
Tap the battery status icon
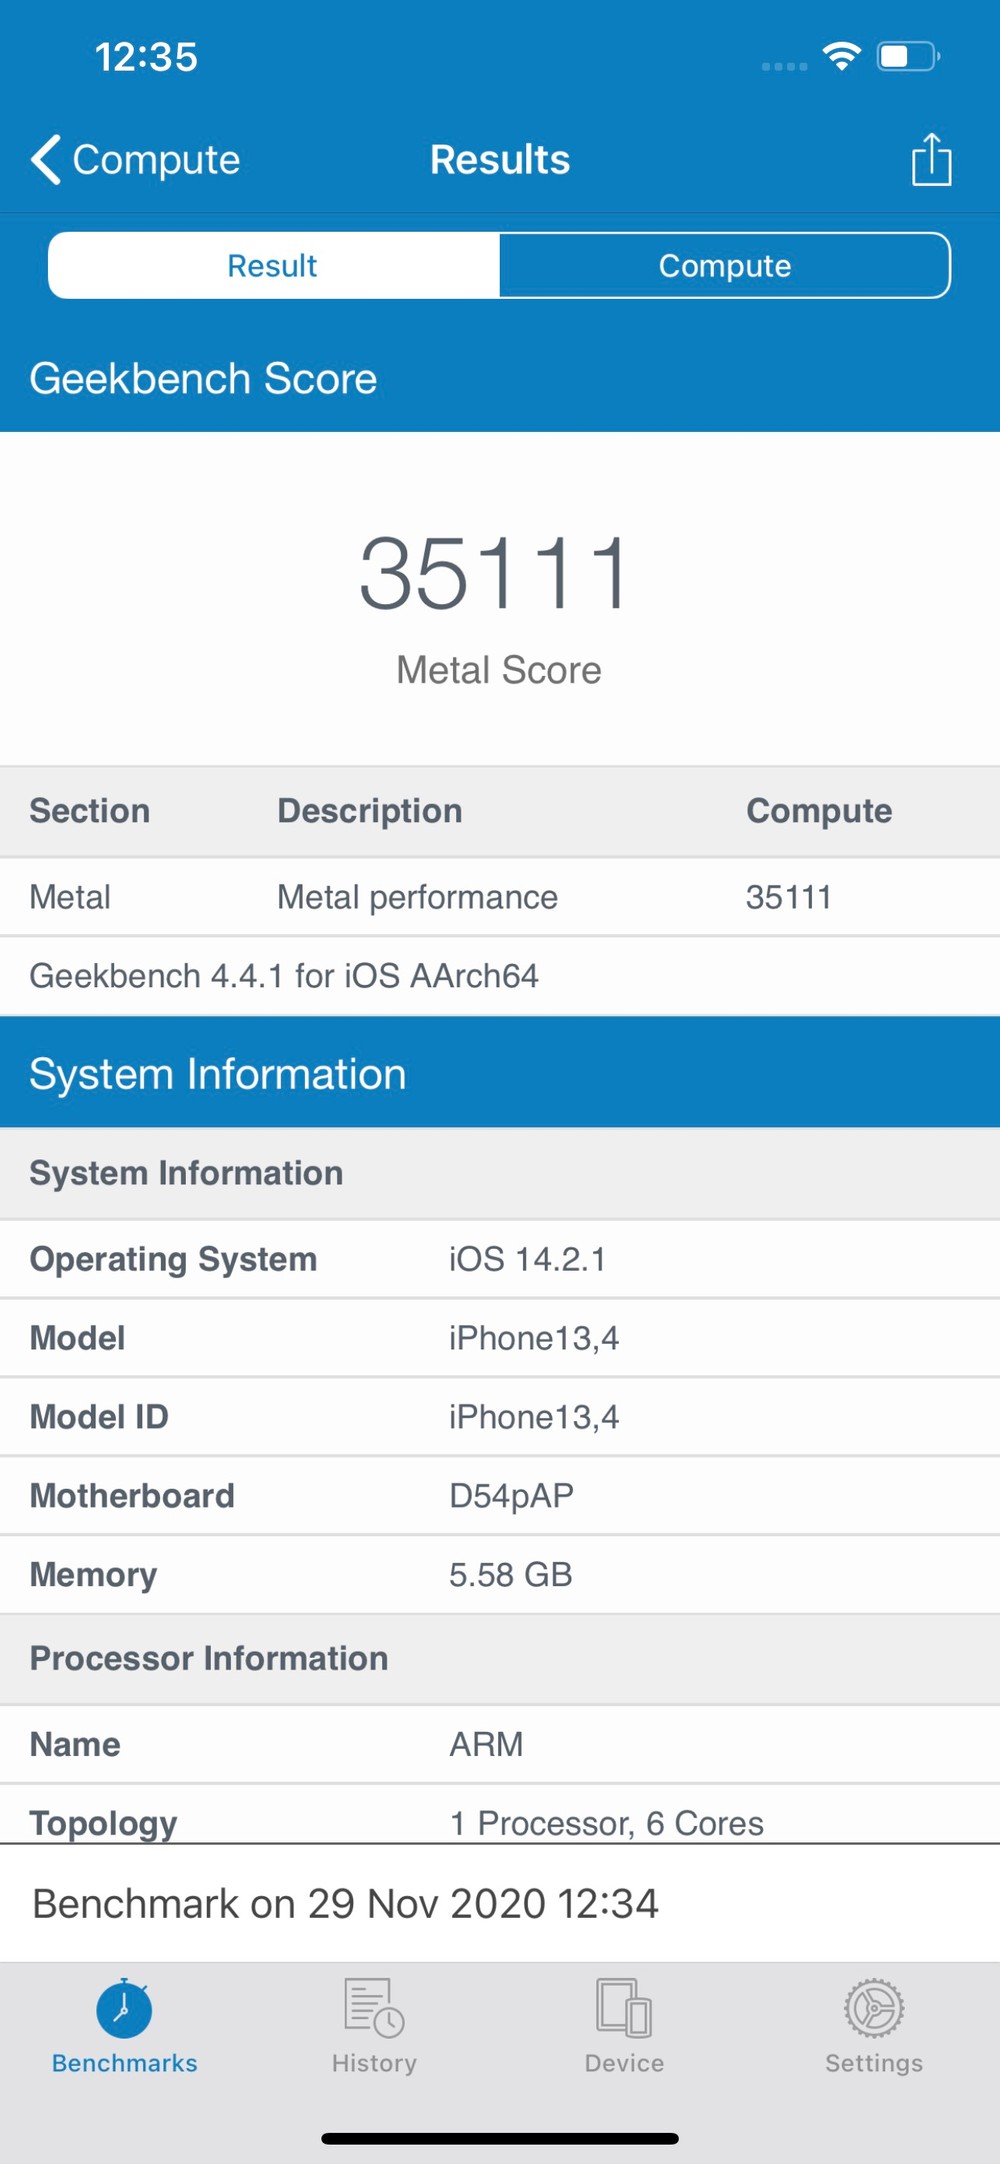pos(907,57)
